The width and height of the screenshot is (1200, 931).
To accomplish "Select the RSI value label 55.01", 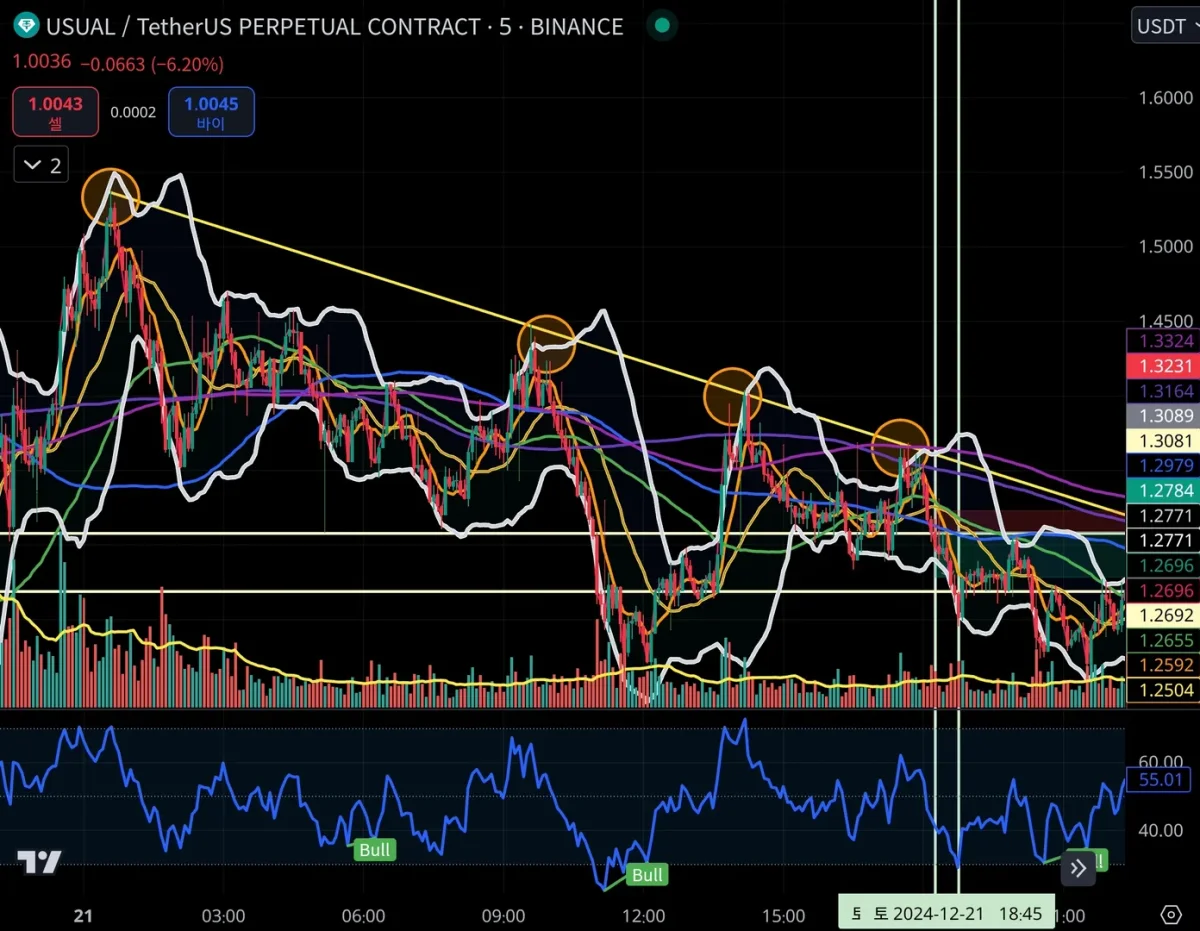I will coord(1161,780).
